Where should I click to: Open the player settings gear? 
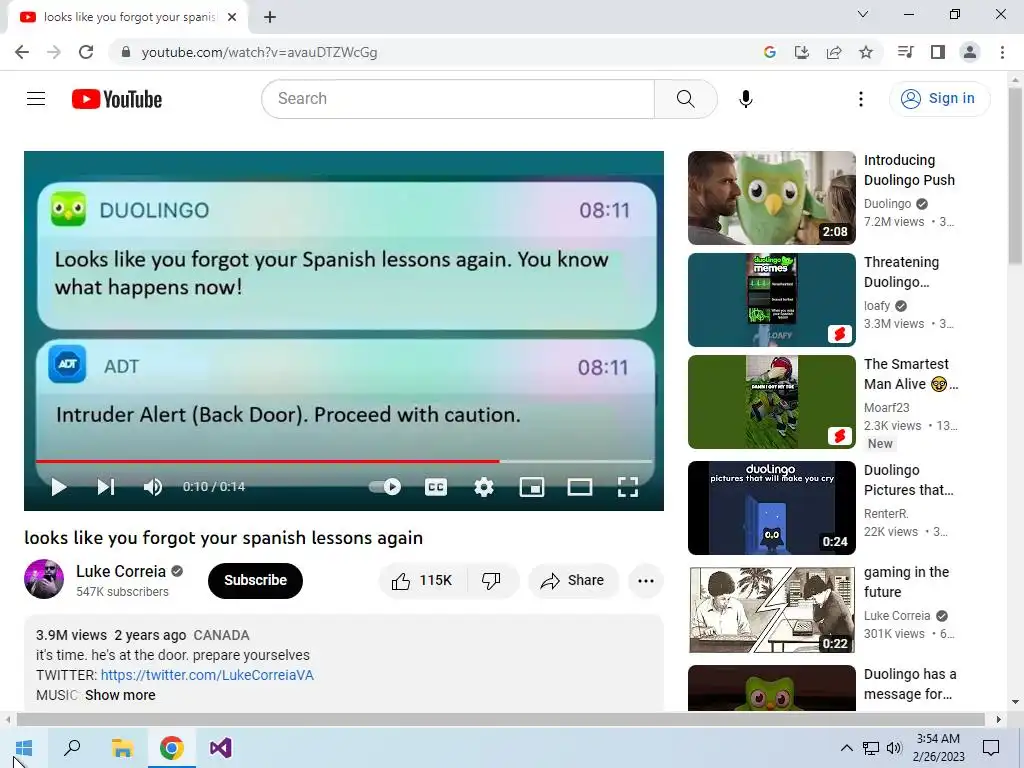(x=484, y=487)
